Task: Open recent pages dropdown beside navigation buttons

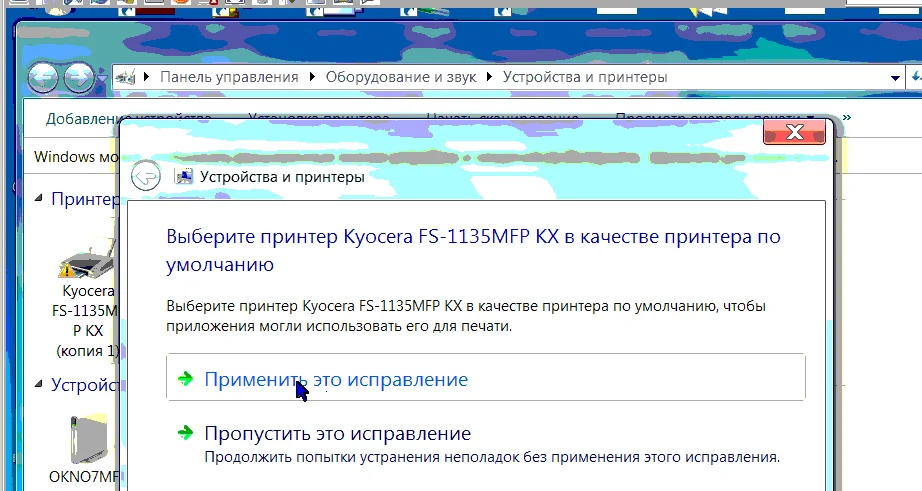Action: (x=103, y=78)
